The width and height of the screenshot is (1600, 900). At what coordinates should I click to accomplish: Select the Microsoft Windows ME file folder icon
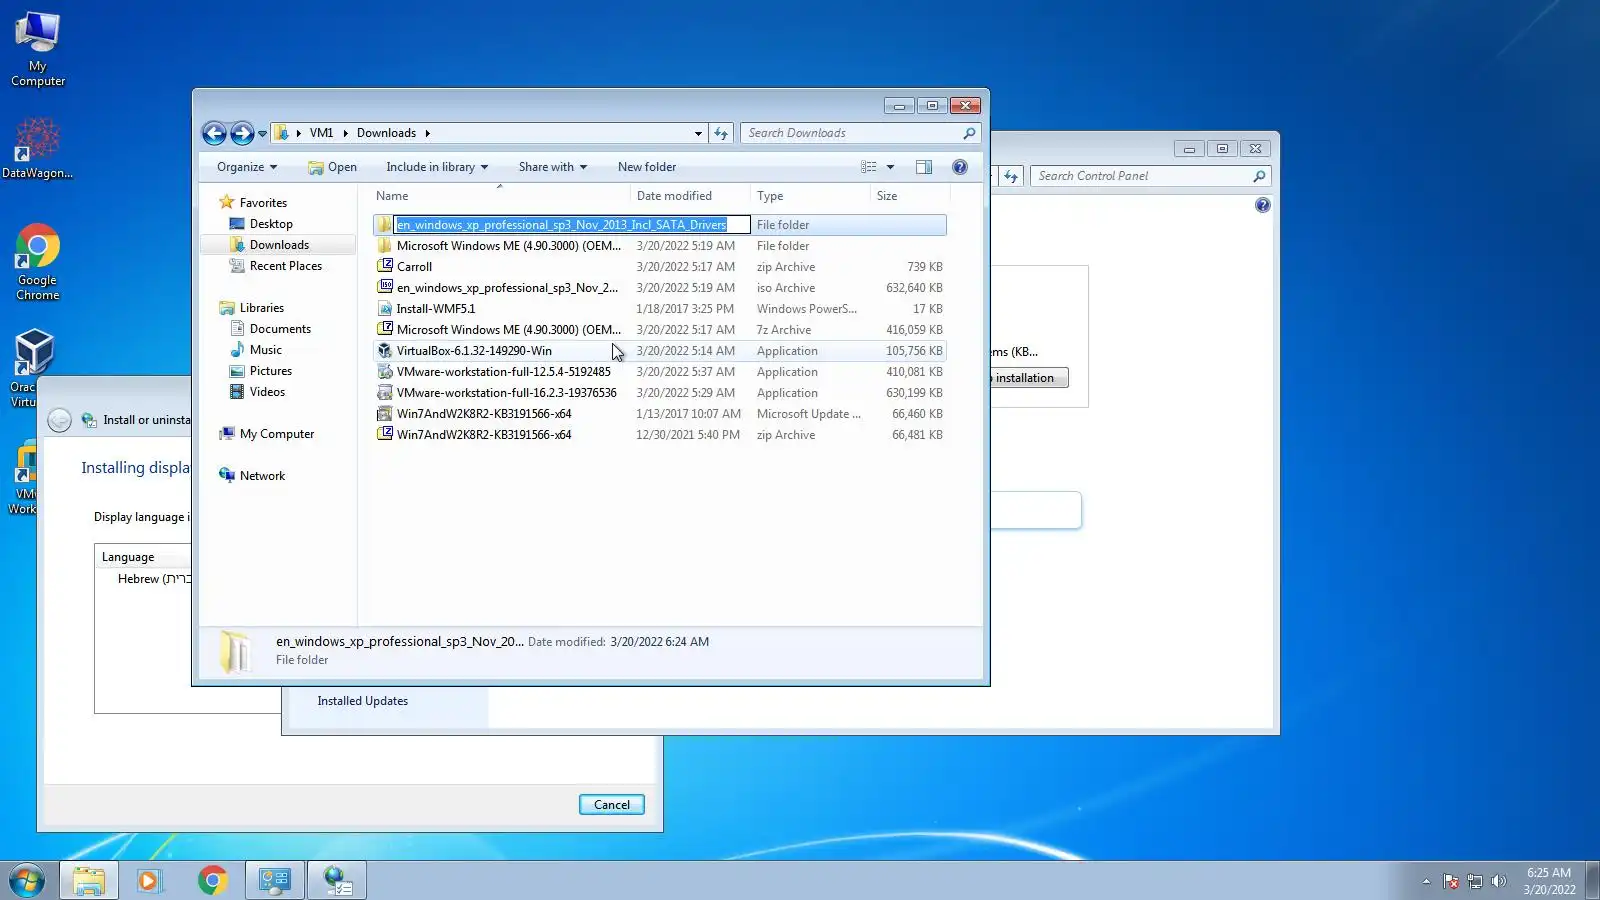[385, 246]
